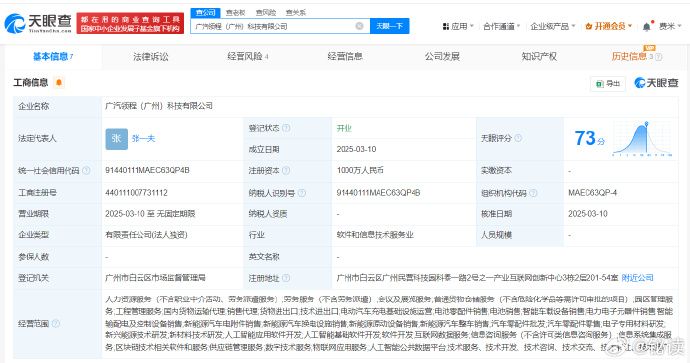Switch to 查公司 search tab
The height and width of the screenshot is (363, 690).
coord(206,13)
